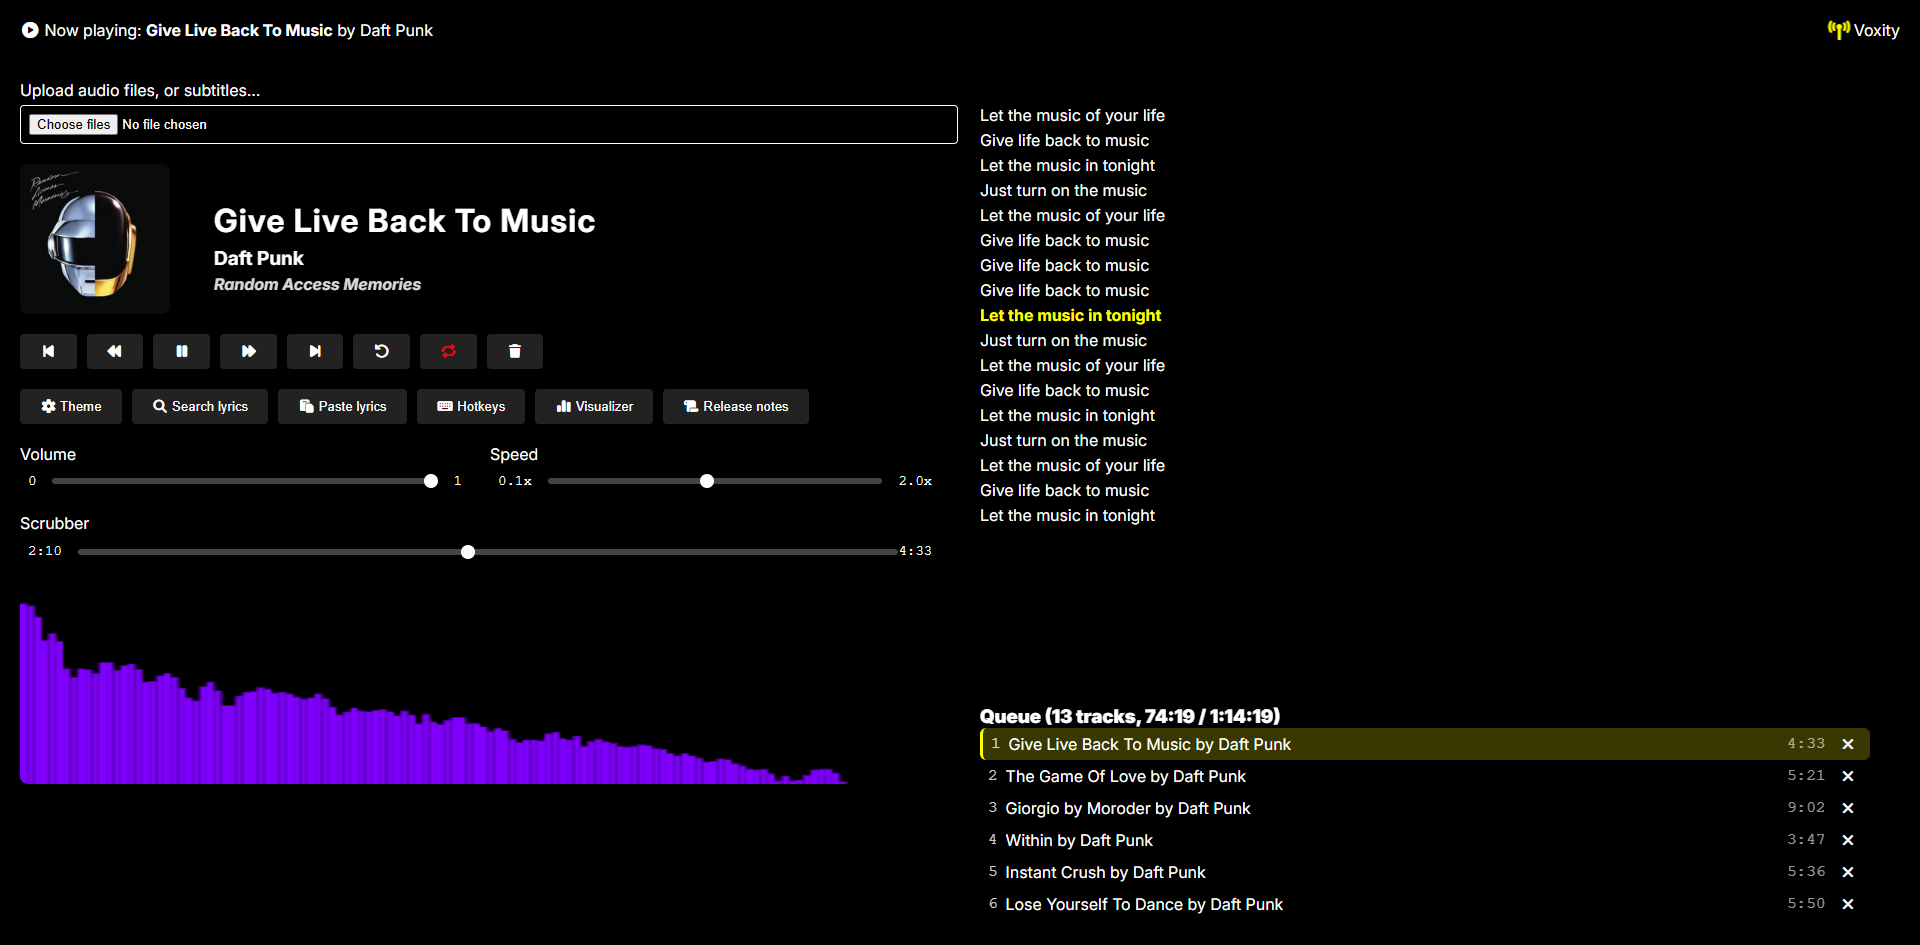Click the trash icon to clear queue
The width and height of the screenshot is (1920, 945).
pos(515,351)
